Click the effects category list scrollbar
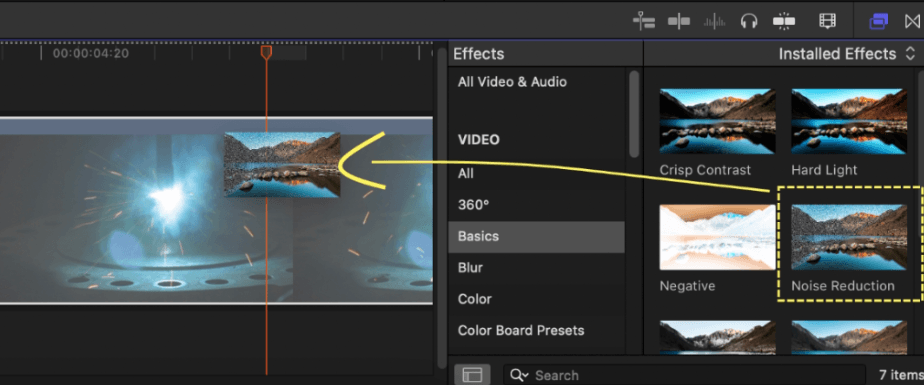924x385 pixels. point(634,114)
